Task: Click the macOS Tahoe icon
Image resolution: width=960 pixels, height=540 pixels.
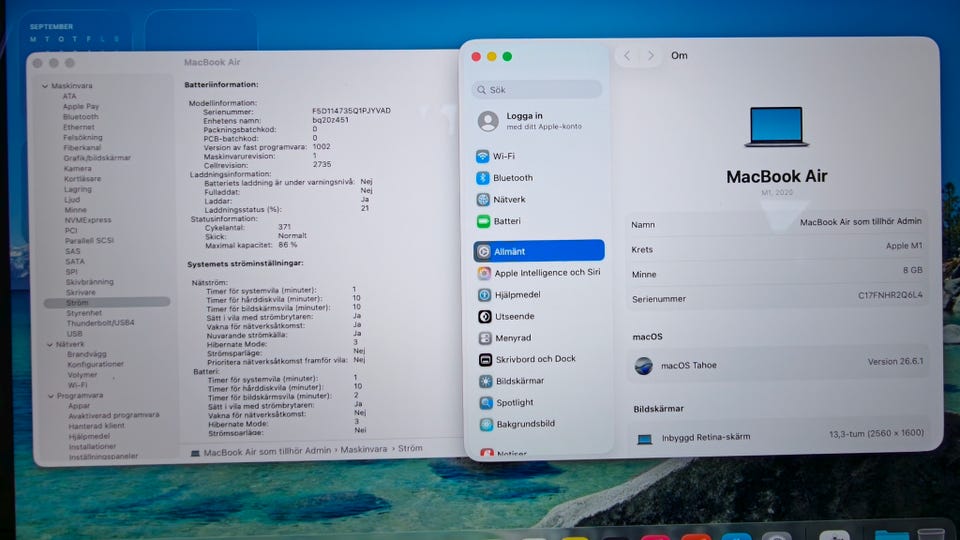Action: click(643, 366)
